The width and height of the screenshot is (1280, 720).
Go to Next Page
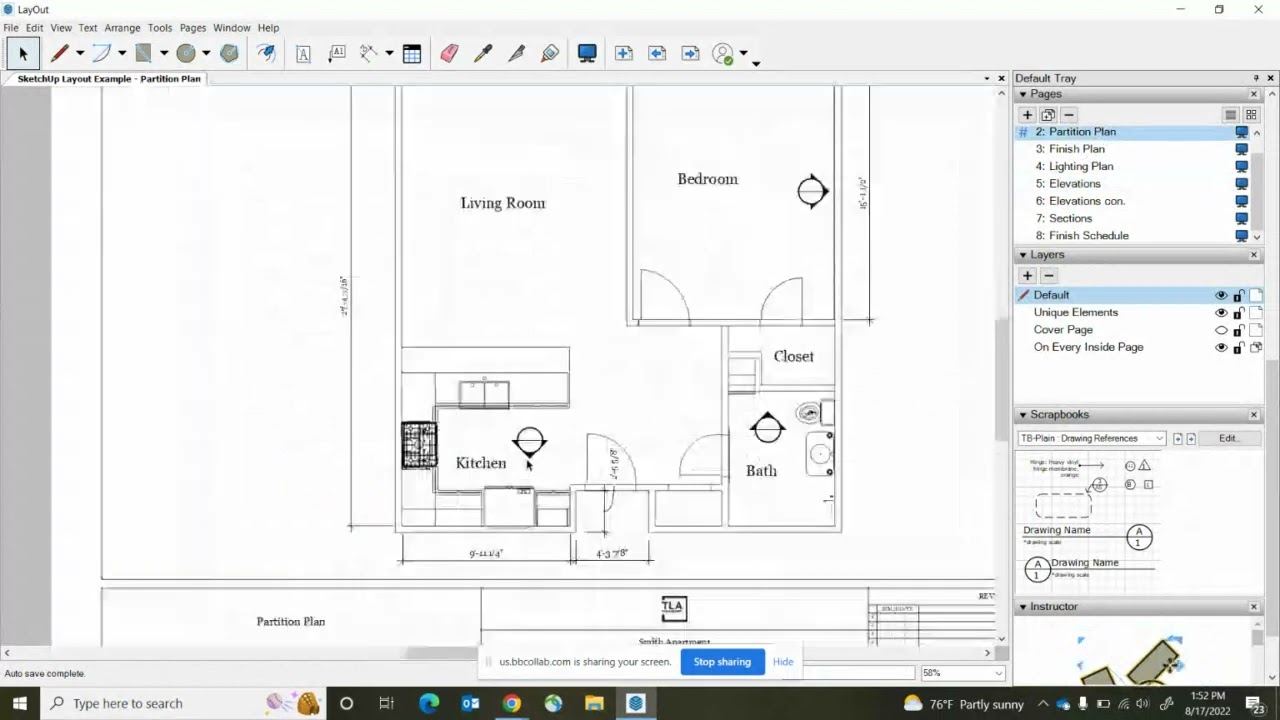(690, 54)
